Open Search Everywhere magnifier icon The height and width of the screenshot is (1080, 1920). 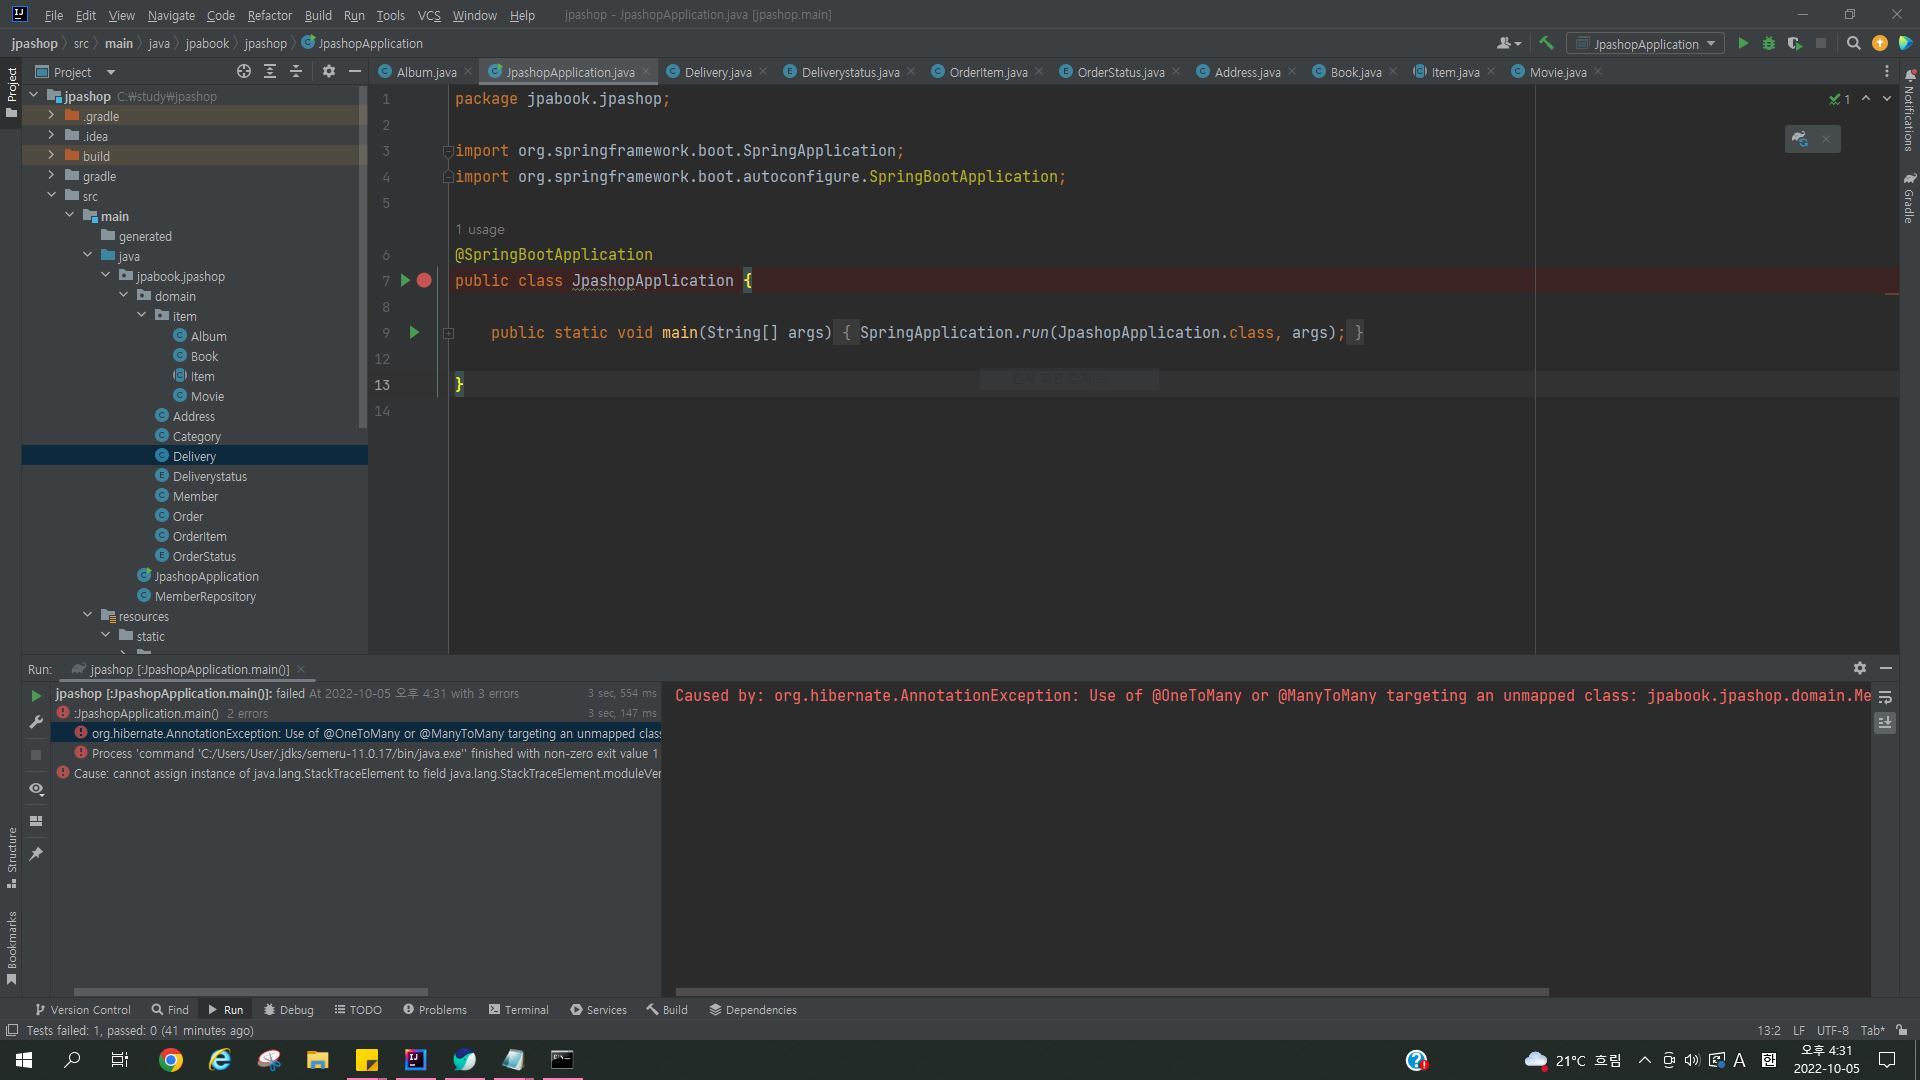[1853, 43]
